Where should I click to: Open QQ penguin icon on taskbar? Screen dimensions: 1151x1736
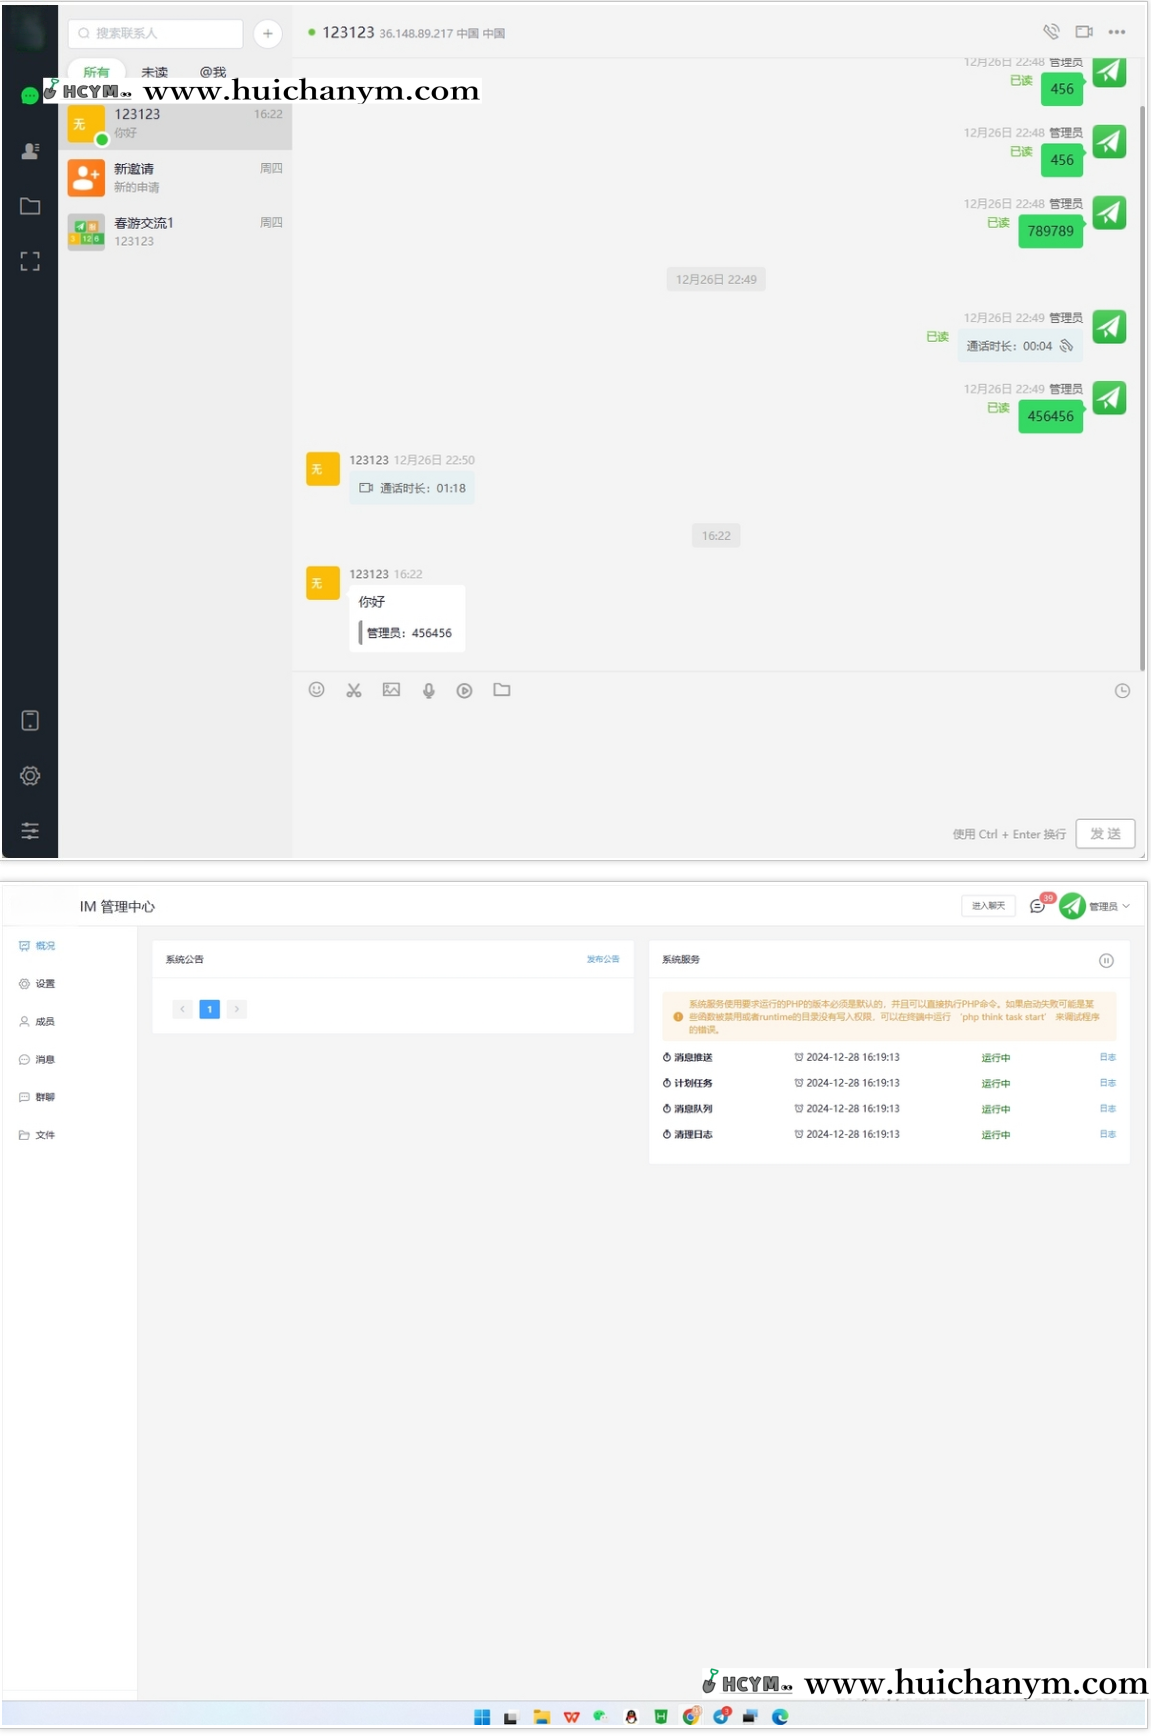(x=631, y=1717)
